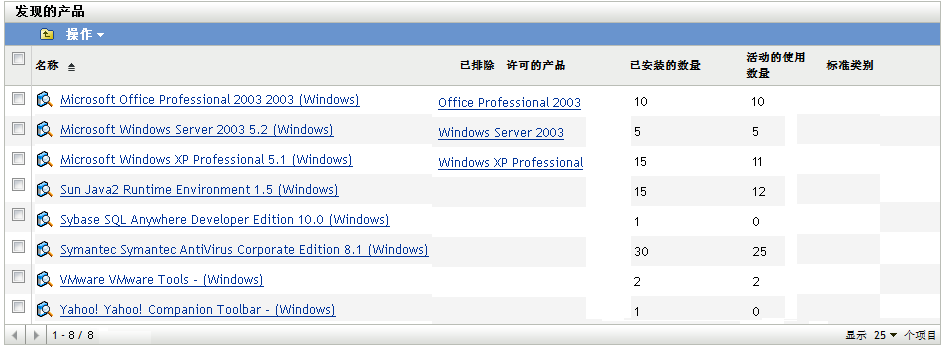
Task: Click product icon beside VMware Tools
Action: click(x=45, y=280)
